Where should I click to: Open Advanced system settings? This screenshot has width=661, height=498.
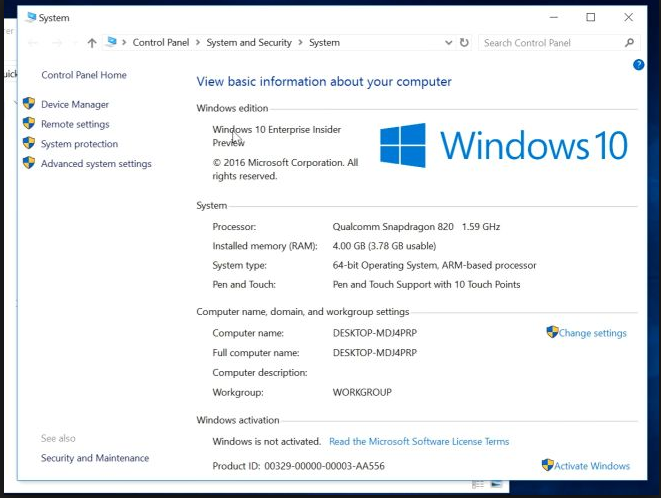96,164
